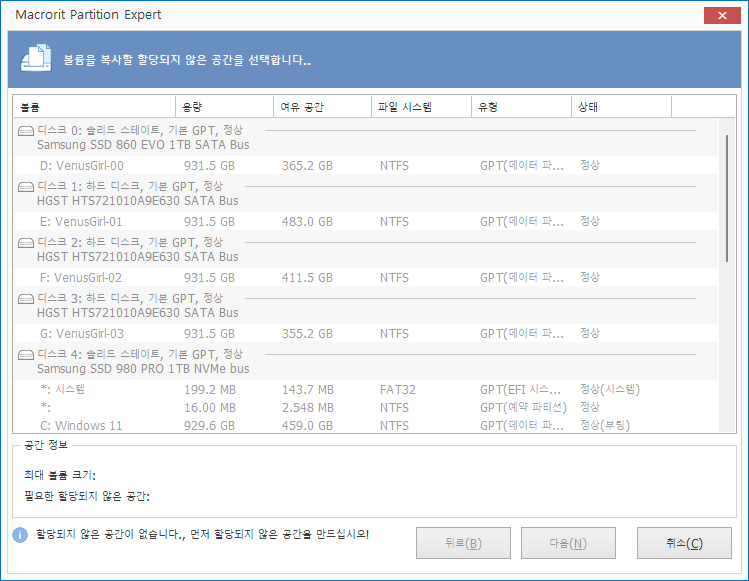Click the blue info icon beside the warning message
Screen dimensions: 749x581
coord(20,535)
